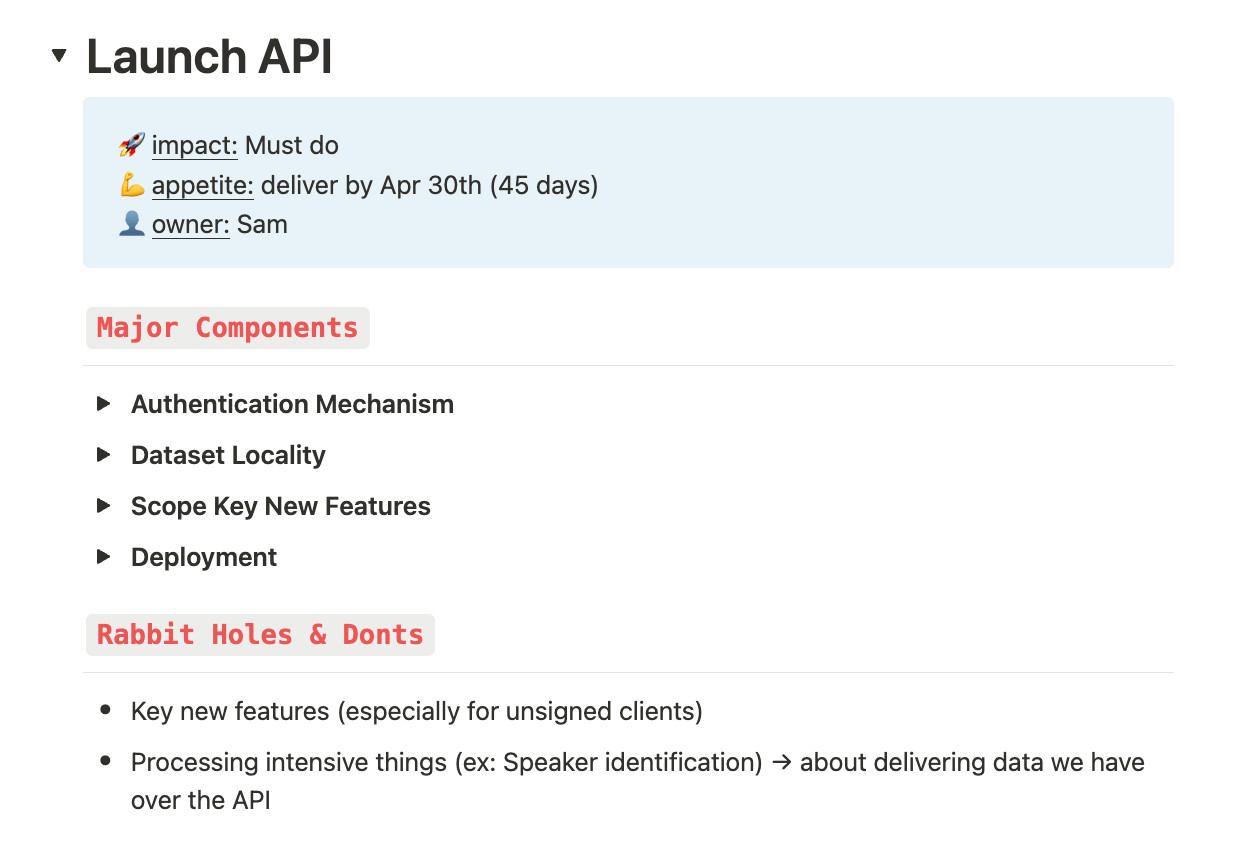
Task: Click the person silhouette emoji icon
Action: point(132,224)
